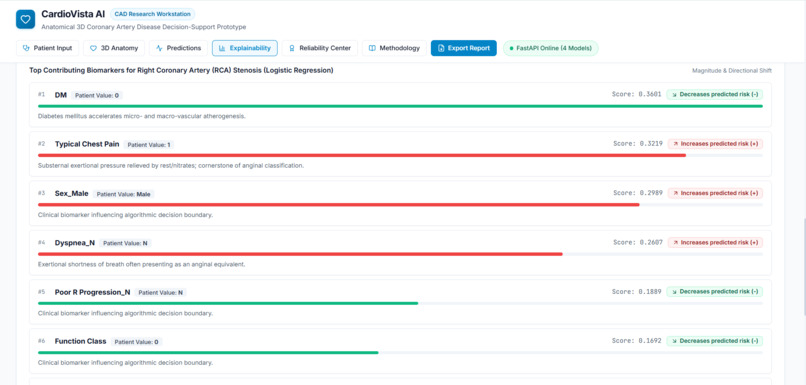Click the heart icon on 3D Anatomy
Image resolution: width=806 pixels, height=385 pixels.
pos(94,48)
